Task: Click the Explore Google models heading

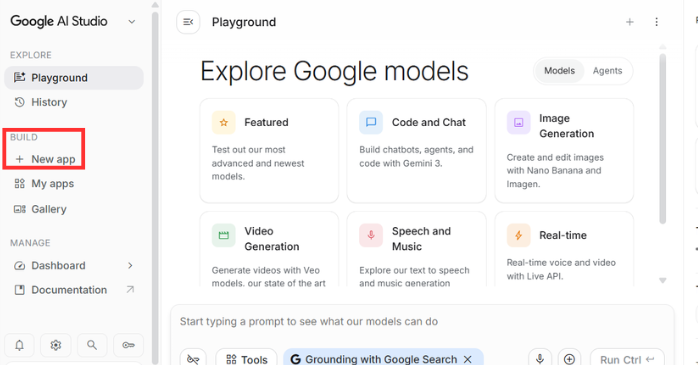Action: pos(334,71)
